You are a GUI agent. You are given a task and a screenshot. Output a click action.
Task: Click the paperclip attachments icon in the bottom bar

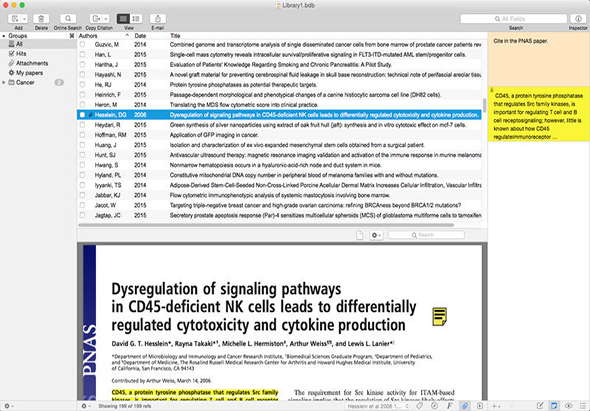465,406
